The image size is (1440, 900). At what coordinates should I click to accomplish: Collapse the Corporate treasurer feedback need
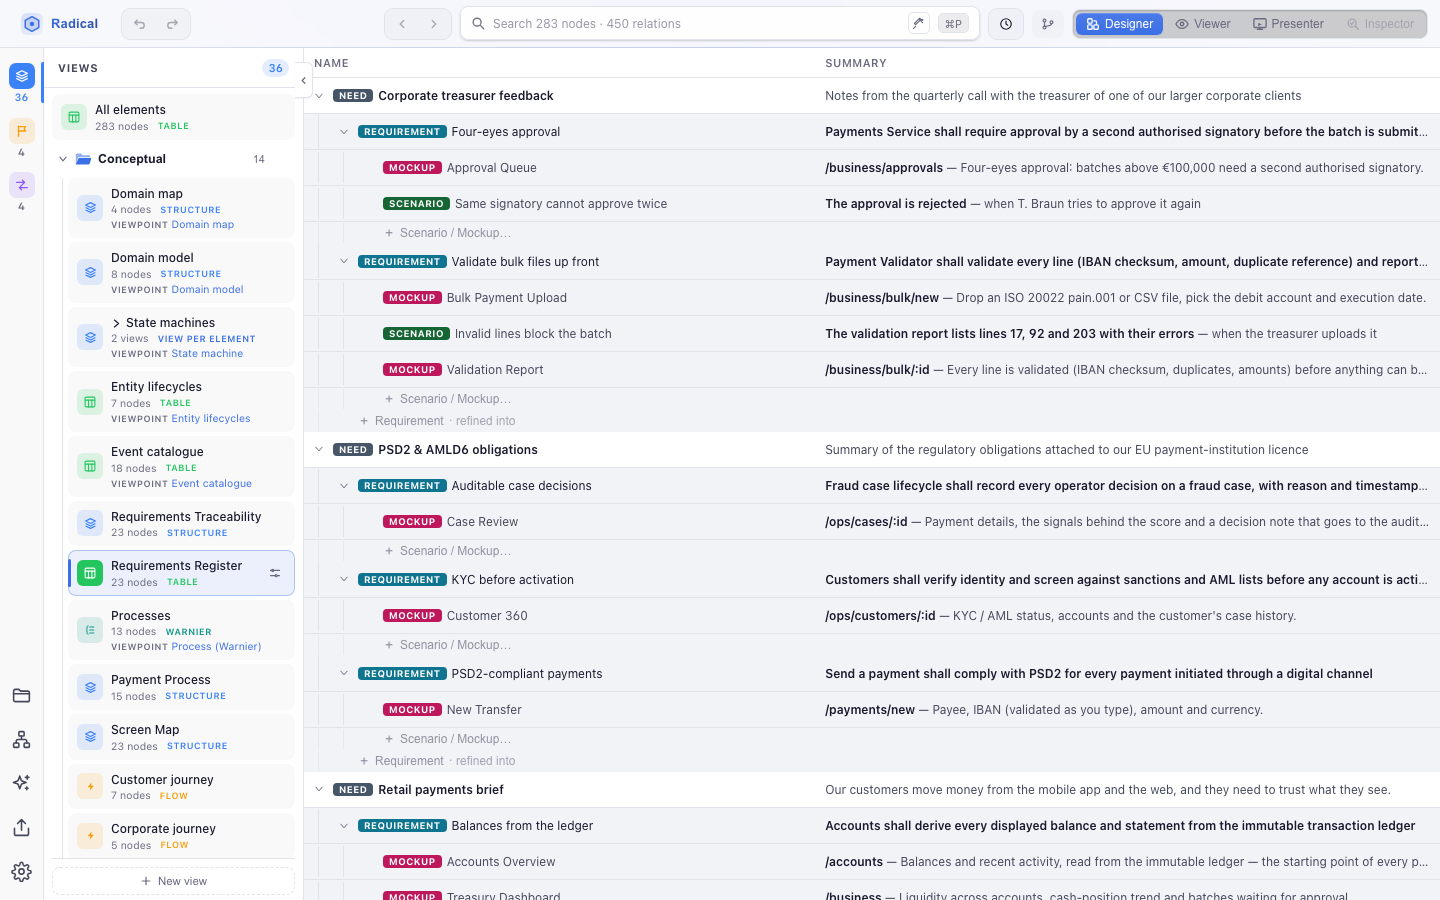click(319, 96)
